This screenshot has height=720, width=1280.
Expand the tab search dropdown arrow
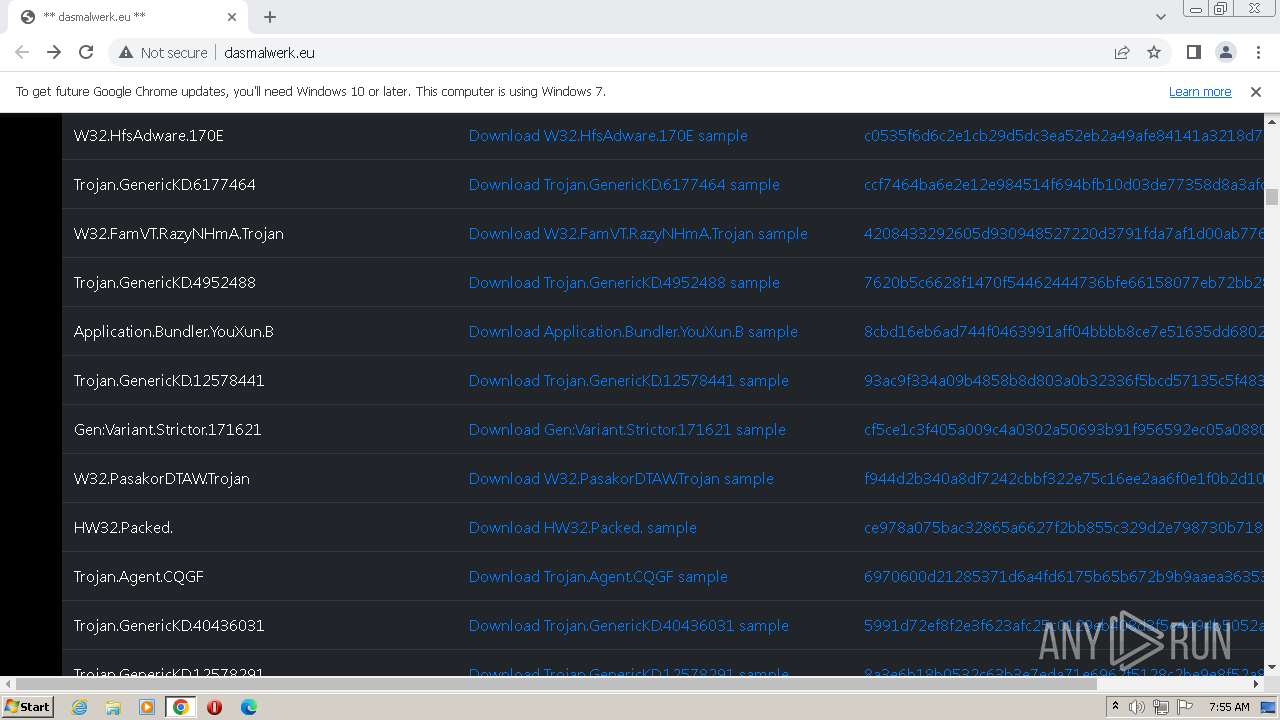tap(1160, 17)
